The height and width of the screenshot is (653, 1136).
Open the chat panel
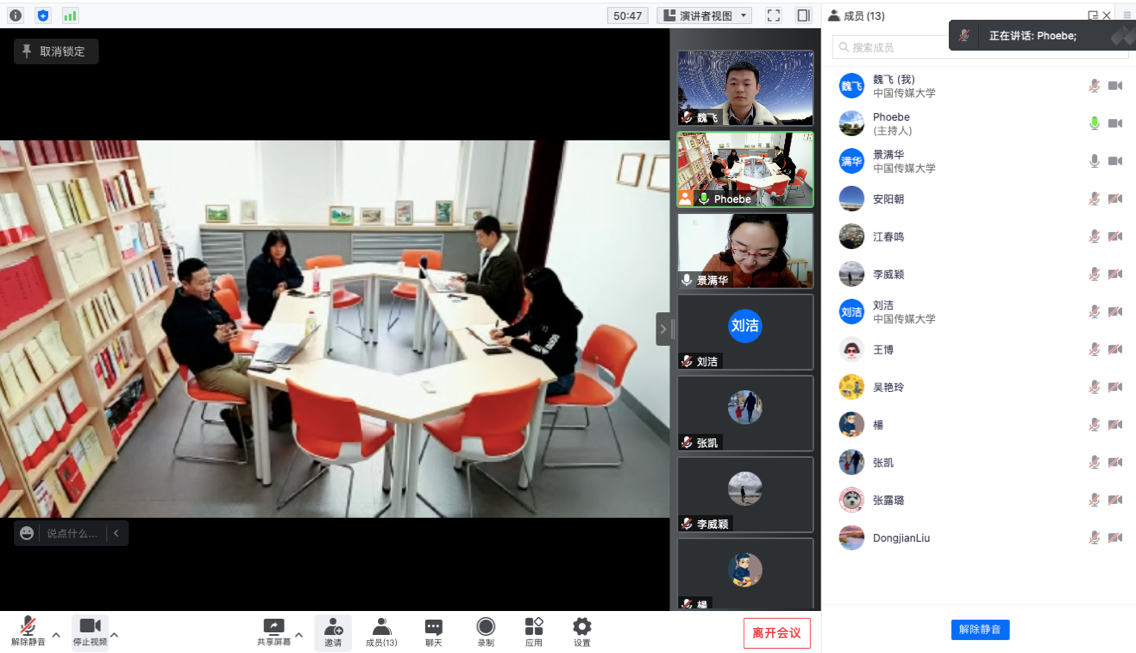pyautogui.click(x=433, y=632)
